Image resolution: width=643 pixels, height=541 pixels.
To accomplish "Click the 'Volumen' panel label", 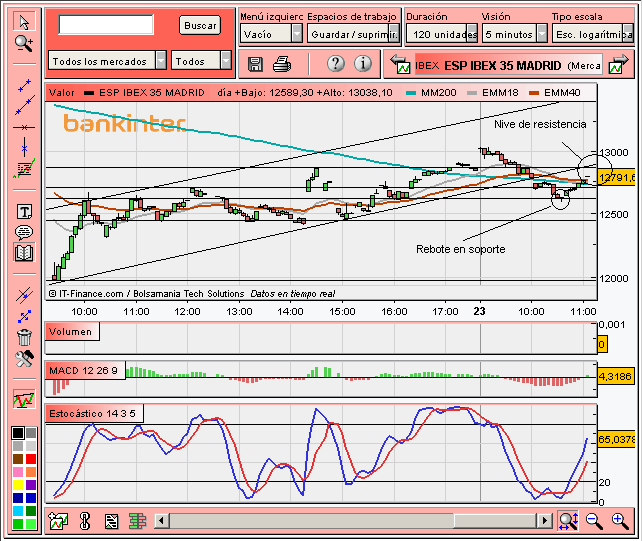I will (x=71, y=331).
